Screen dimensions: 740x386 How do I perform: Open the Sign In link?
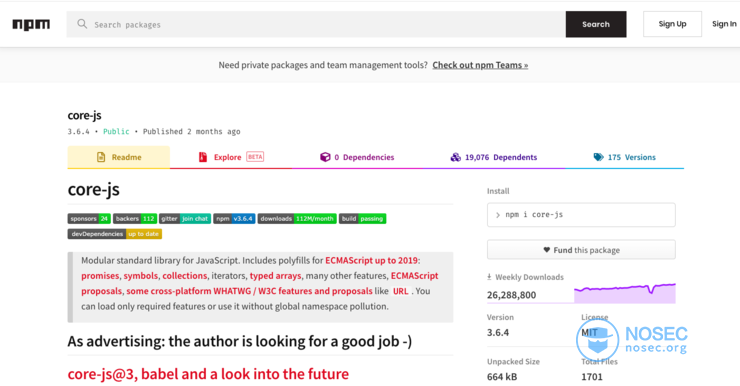click(724, 24)
